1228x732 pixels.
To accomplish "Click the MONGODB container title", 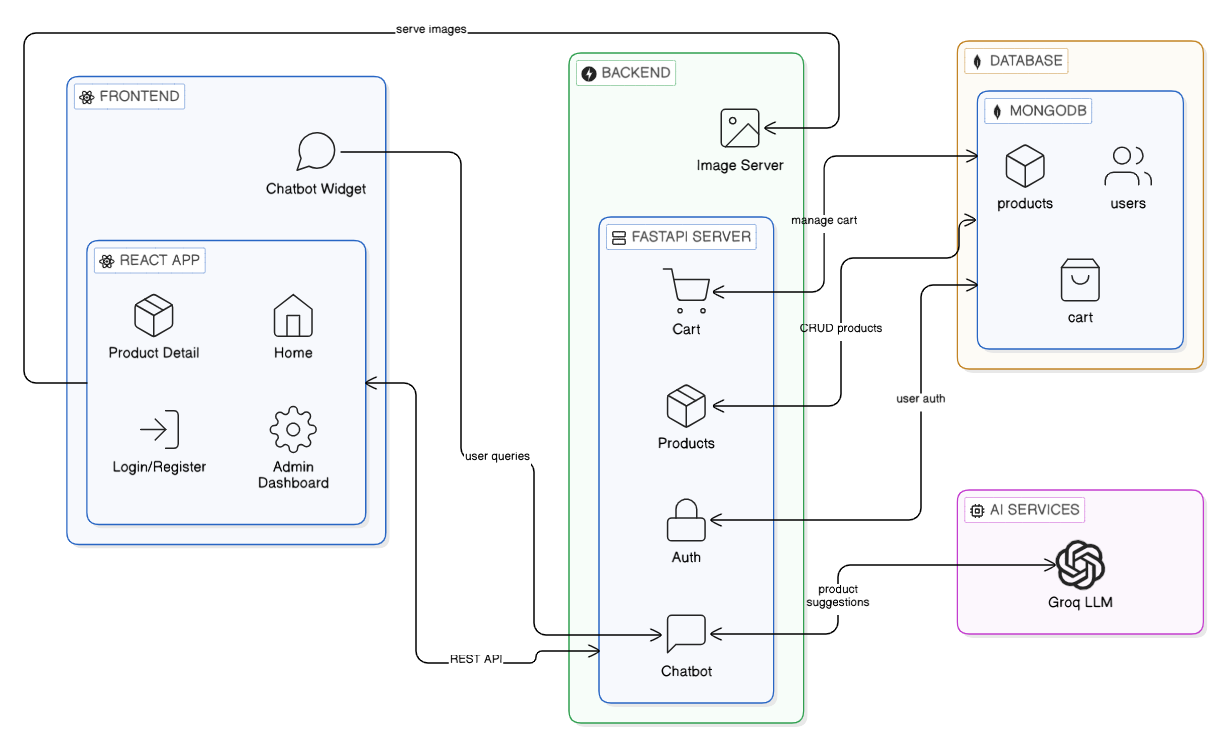I will coord(1038,111).
